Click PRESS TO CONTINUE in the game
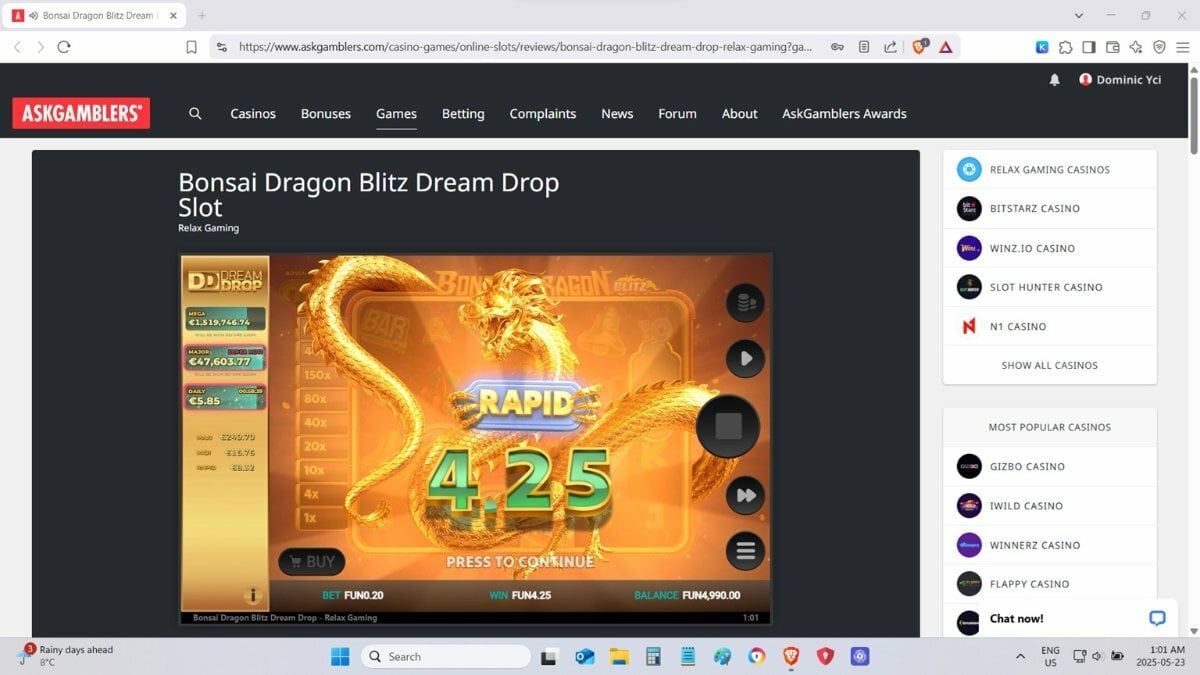The width and height of the screenshot is (1200, 675). (x=520, y=562)
